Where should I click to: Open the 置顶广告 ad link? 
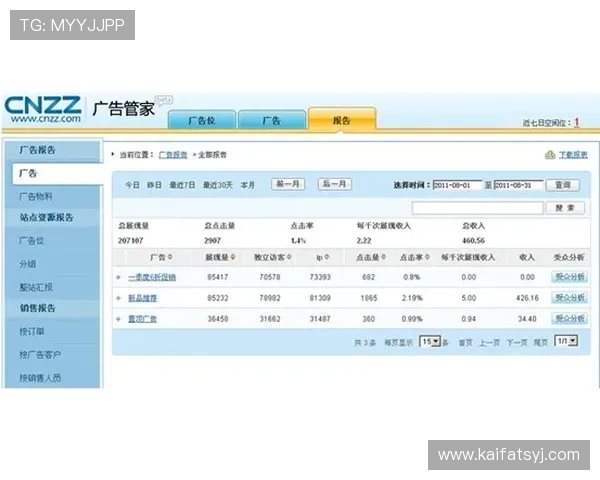pos(142,319)
